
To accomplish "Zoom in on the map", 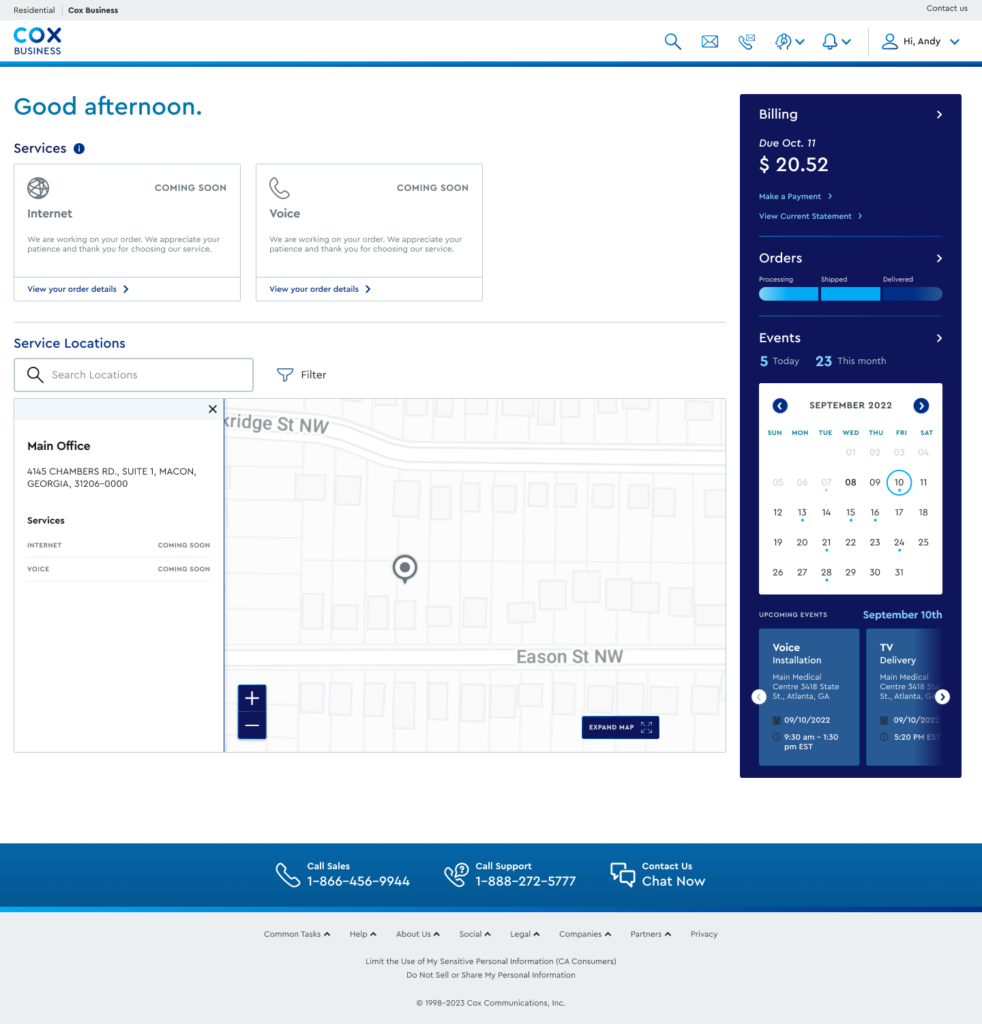I will pyautogui.click(x=252, y=698).
